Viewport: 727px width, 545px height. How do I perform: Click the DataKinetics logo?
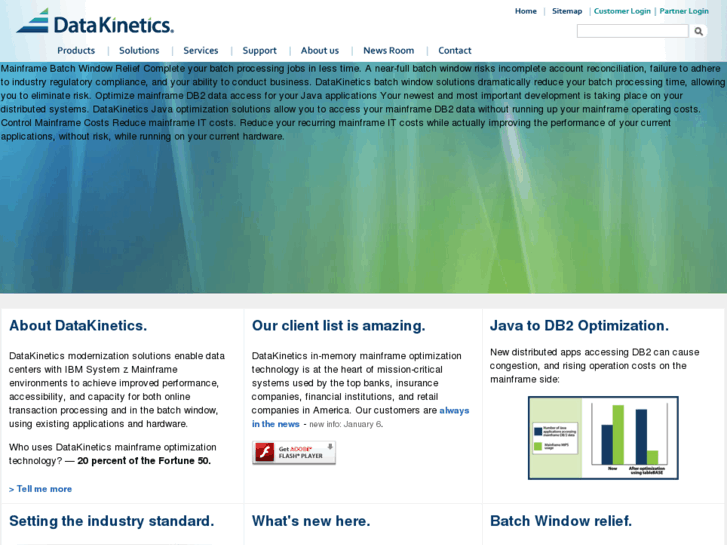point(95,21)
